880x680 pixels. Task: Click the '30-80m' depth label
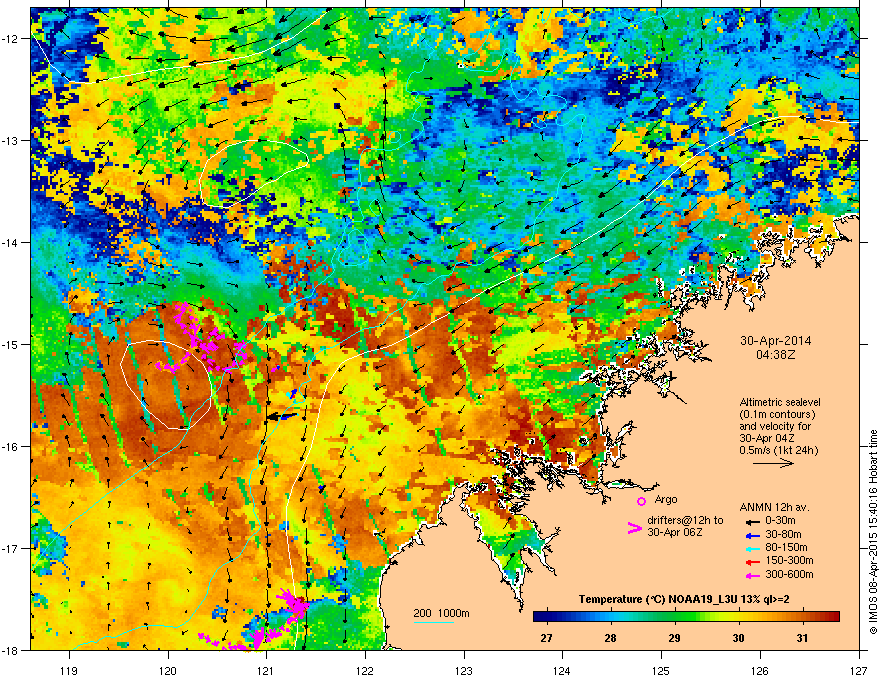[783, 534]
